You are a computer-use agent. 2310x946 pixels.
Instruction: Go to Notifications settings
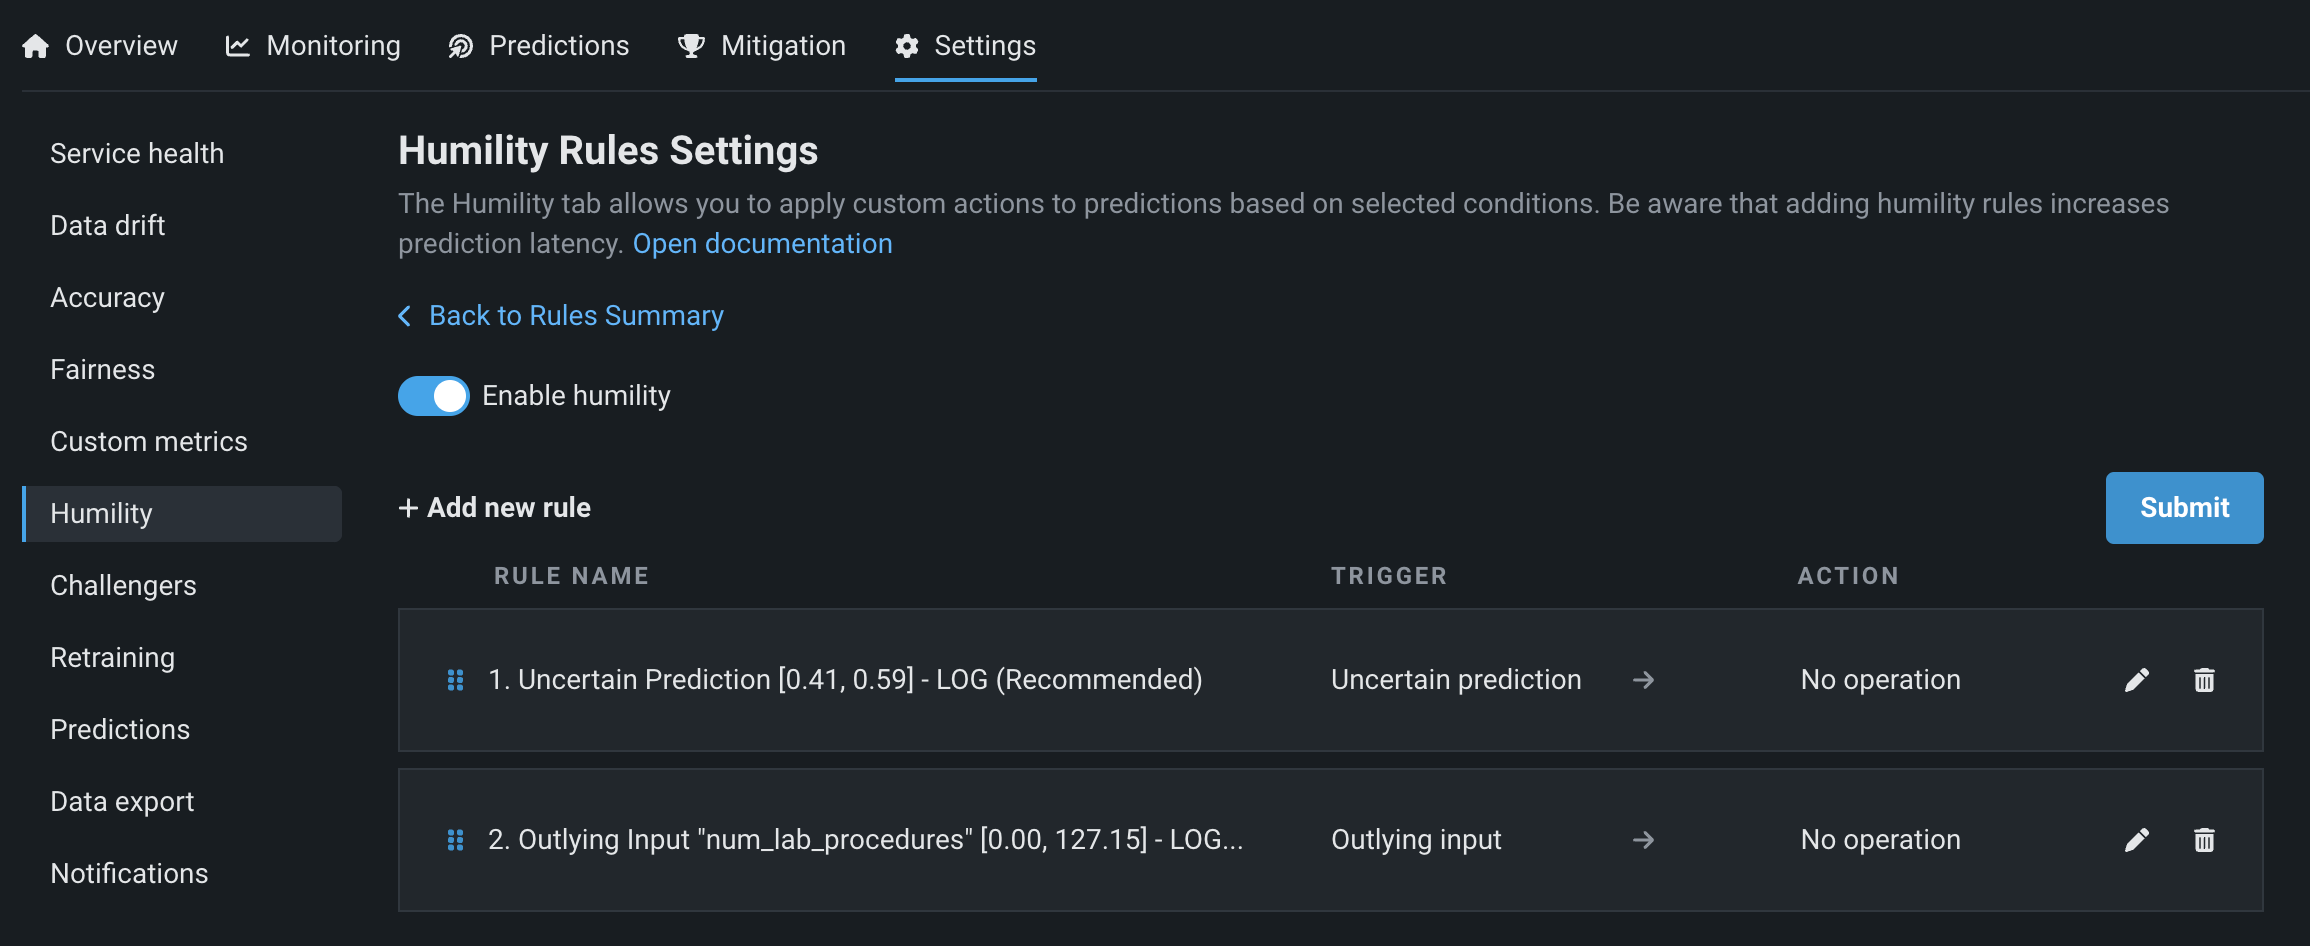pyautogui.click(x=129, y=874)
